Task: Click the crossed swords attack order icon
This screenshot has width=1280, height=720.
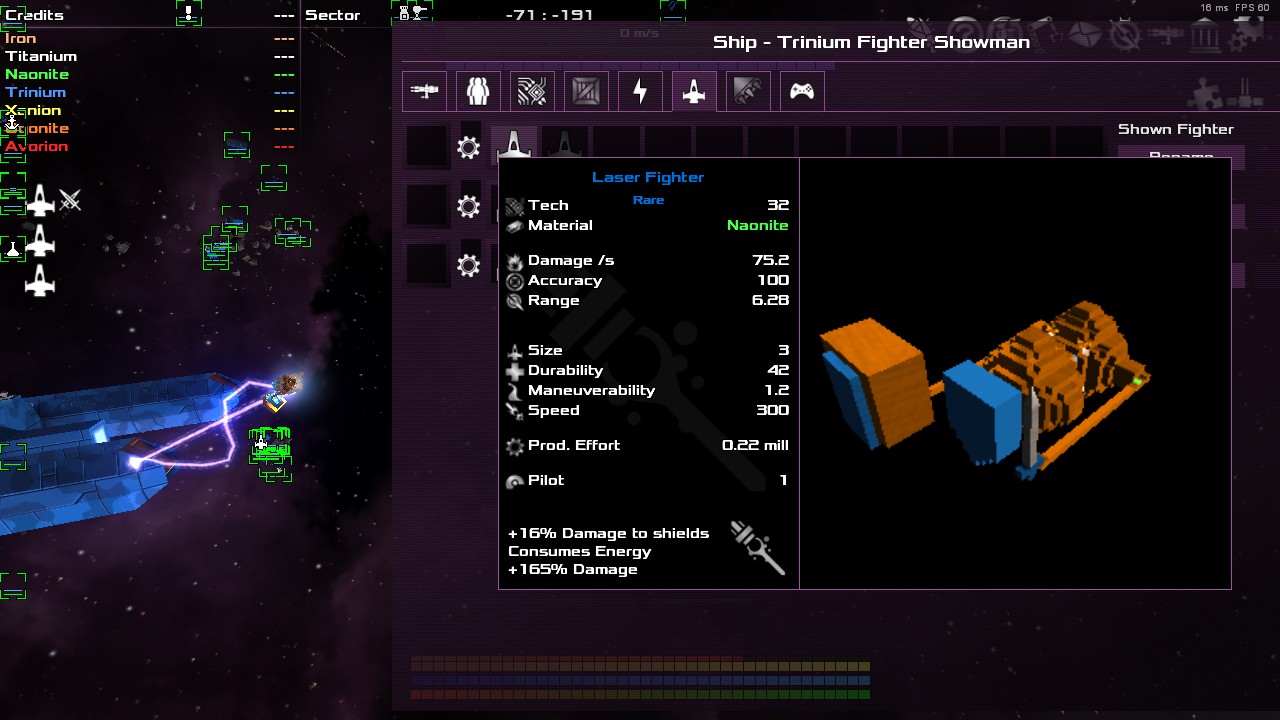Action: click(x=70, y=201)
